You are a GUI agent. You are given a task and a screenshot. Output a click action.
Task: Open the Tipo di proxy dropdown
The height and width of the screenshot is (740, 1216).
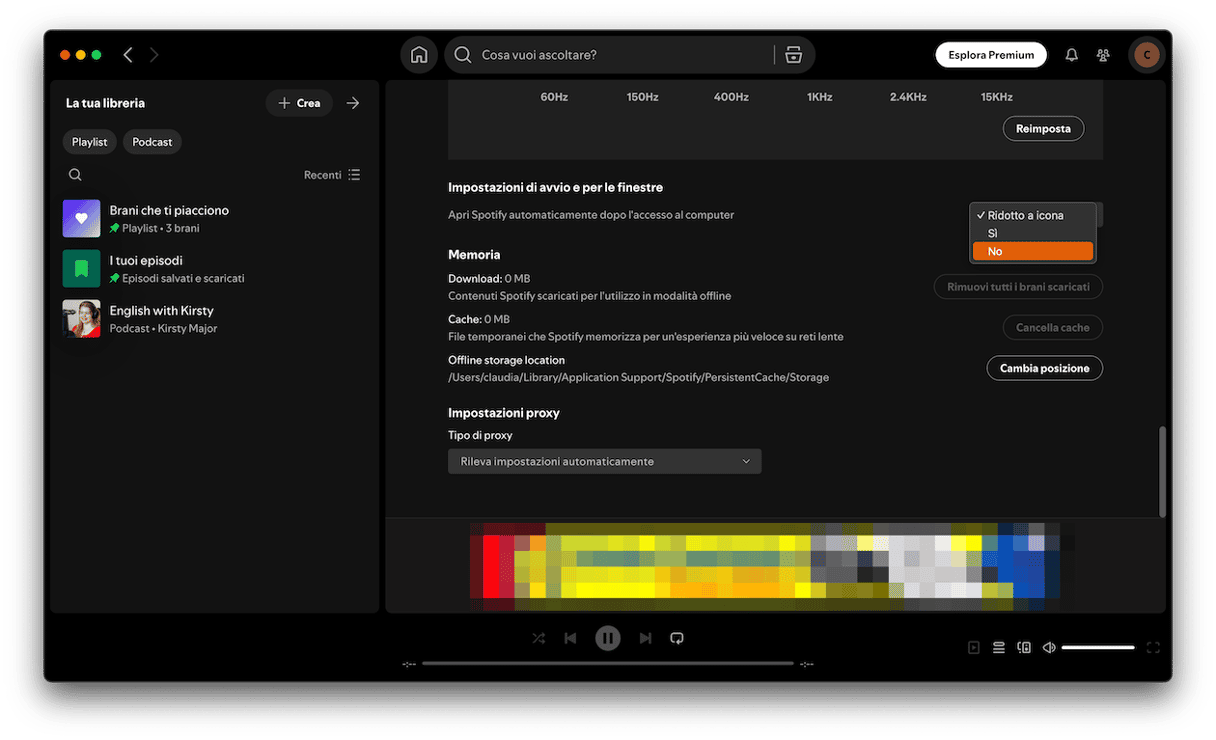tap(605, 461)
